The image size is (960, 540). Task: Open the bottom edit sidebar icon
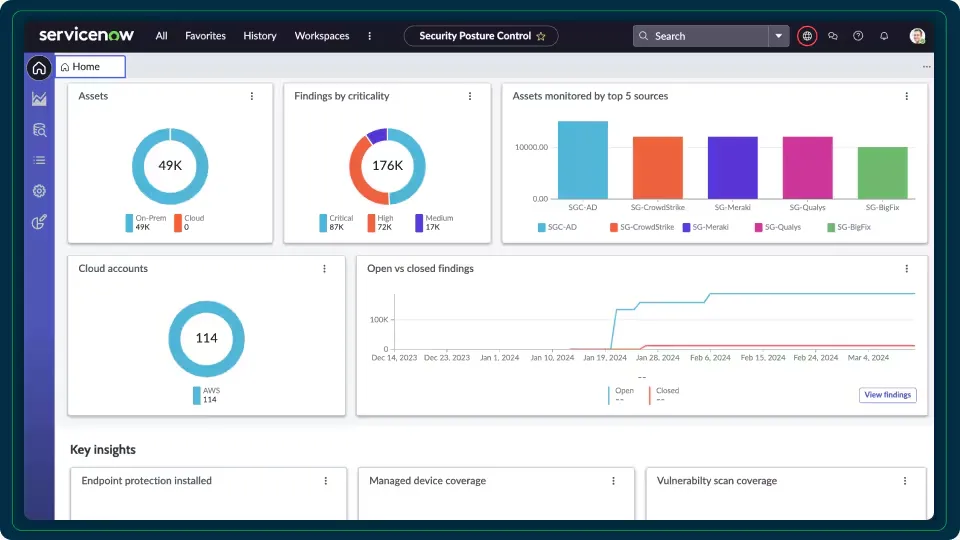[39, 222]
